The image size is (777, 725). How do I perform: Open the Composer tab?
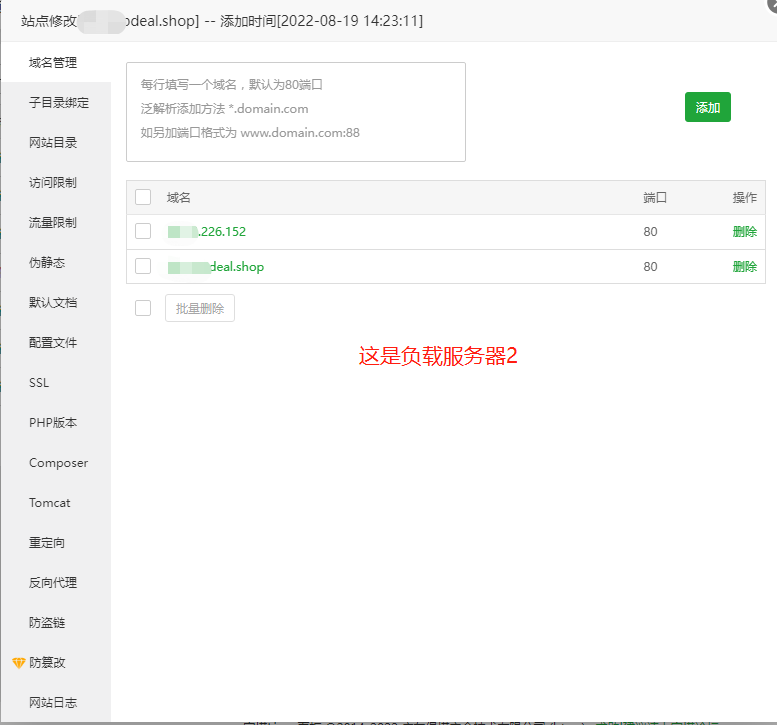(x=58, y=463)
